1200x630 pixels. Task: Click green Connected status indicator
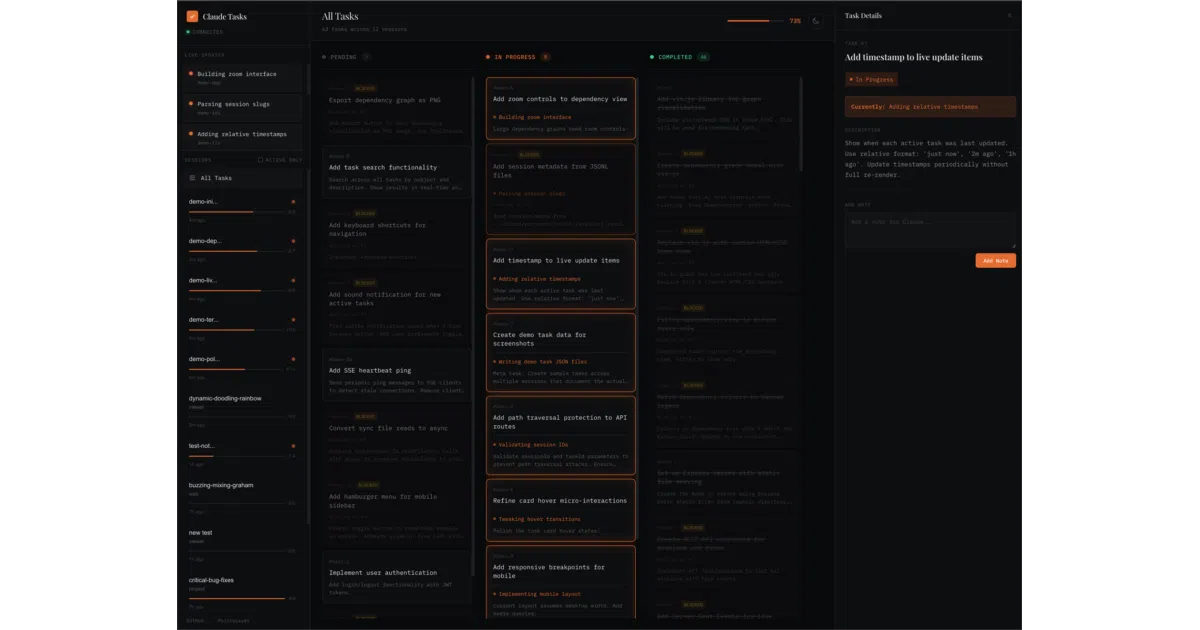tap(205, 32)
